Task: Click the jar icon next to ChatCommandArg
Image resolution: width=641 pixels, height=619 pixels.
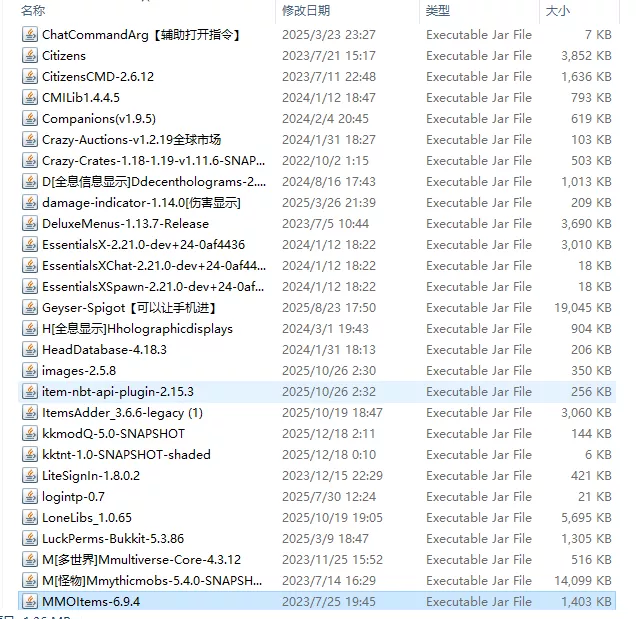Action: click(30, 35)
